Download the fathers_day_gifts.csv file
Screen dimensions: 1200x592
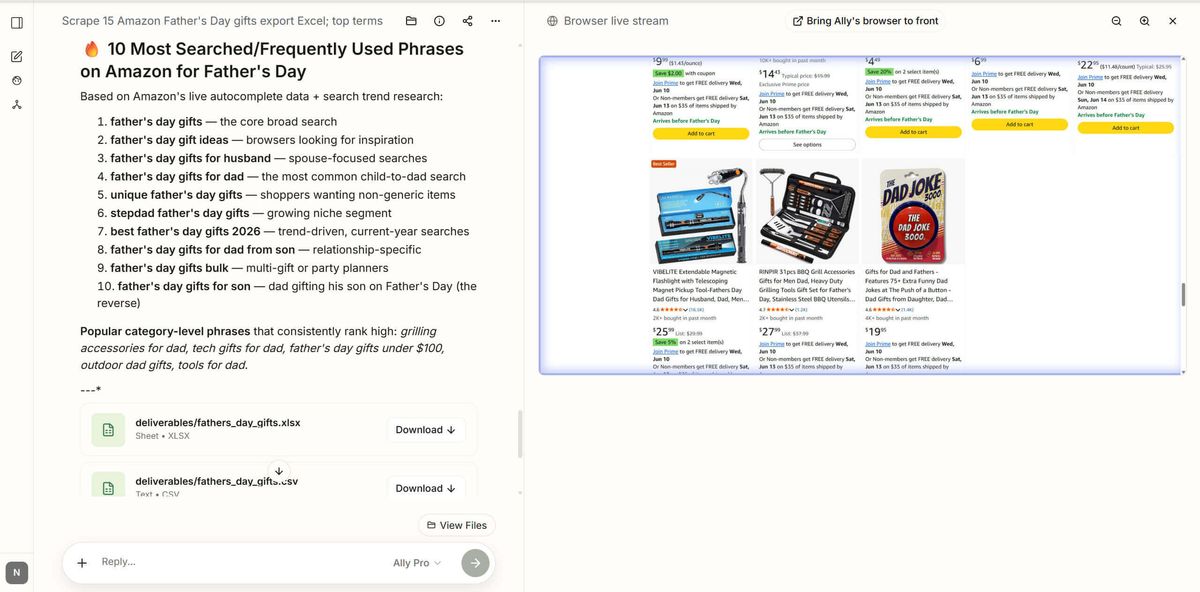(425, 488)
